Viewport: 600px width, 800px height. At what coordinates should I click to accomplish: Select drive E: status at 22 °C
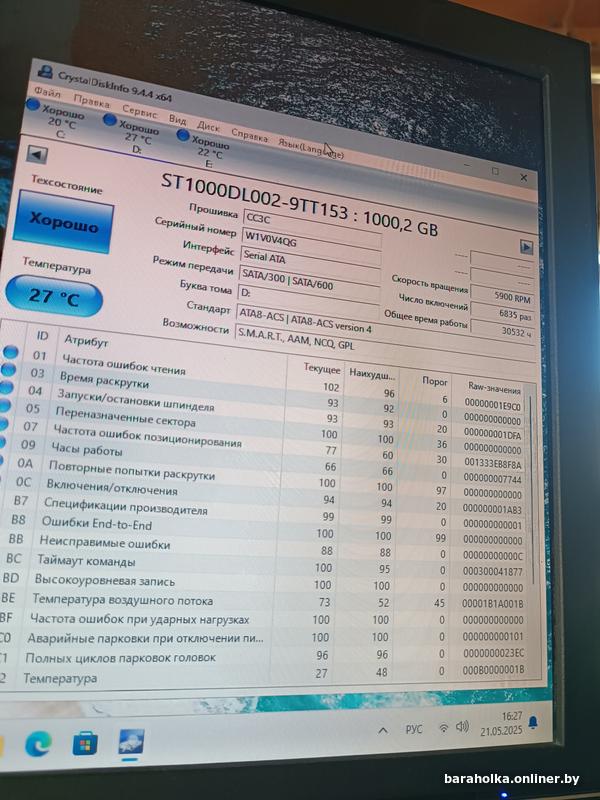204,149
